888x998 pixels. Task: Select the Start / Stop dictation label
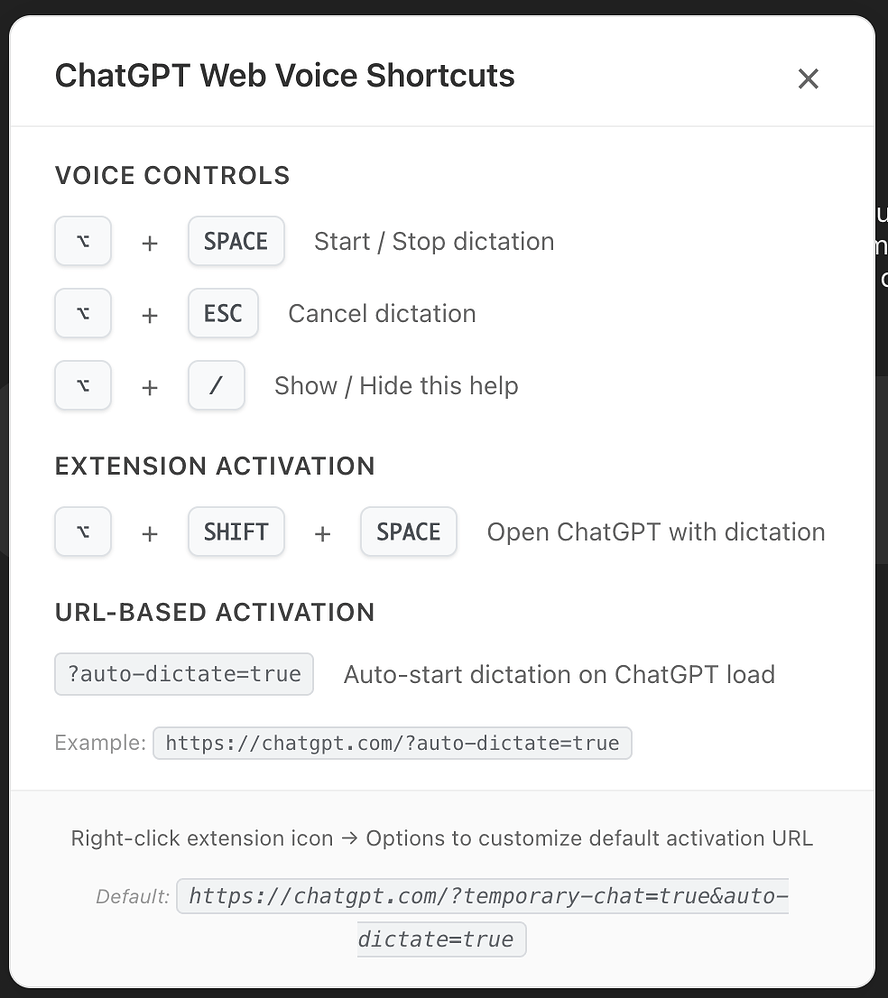[434, 241]
